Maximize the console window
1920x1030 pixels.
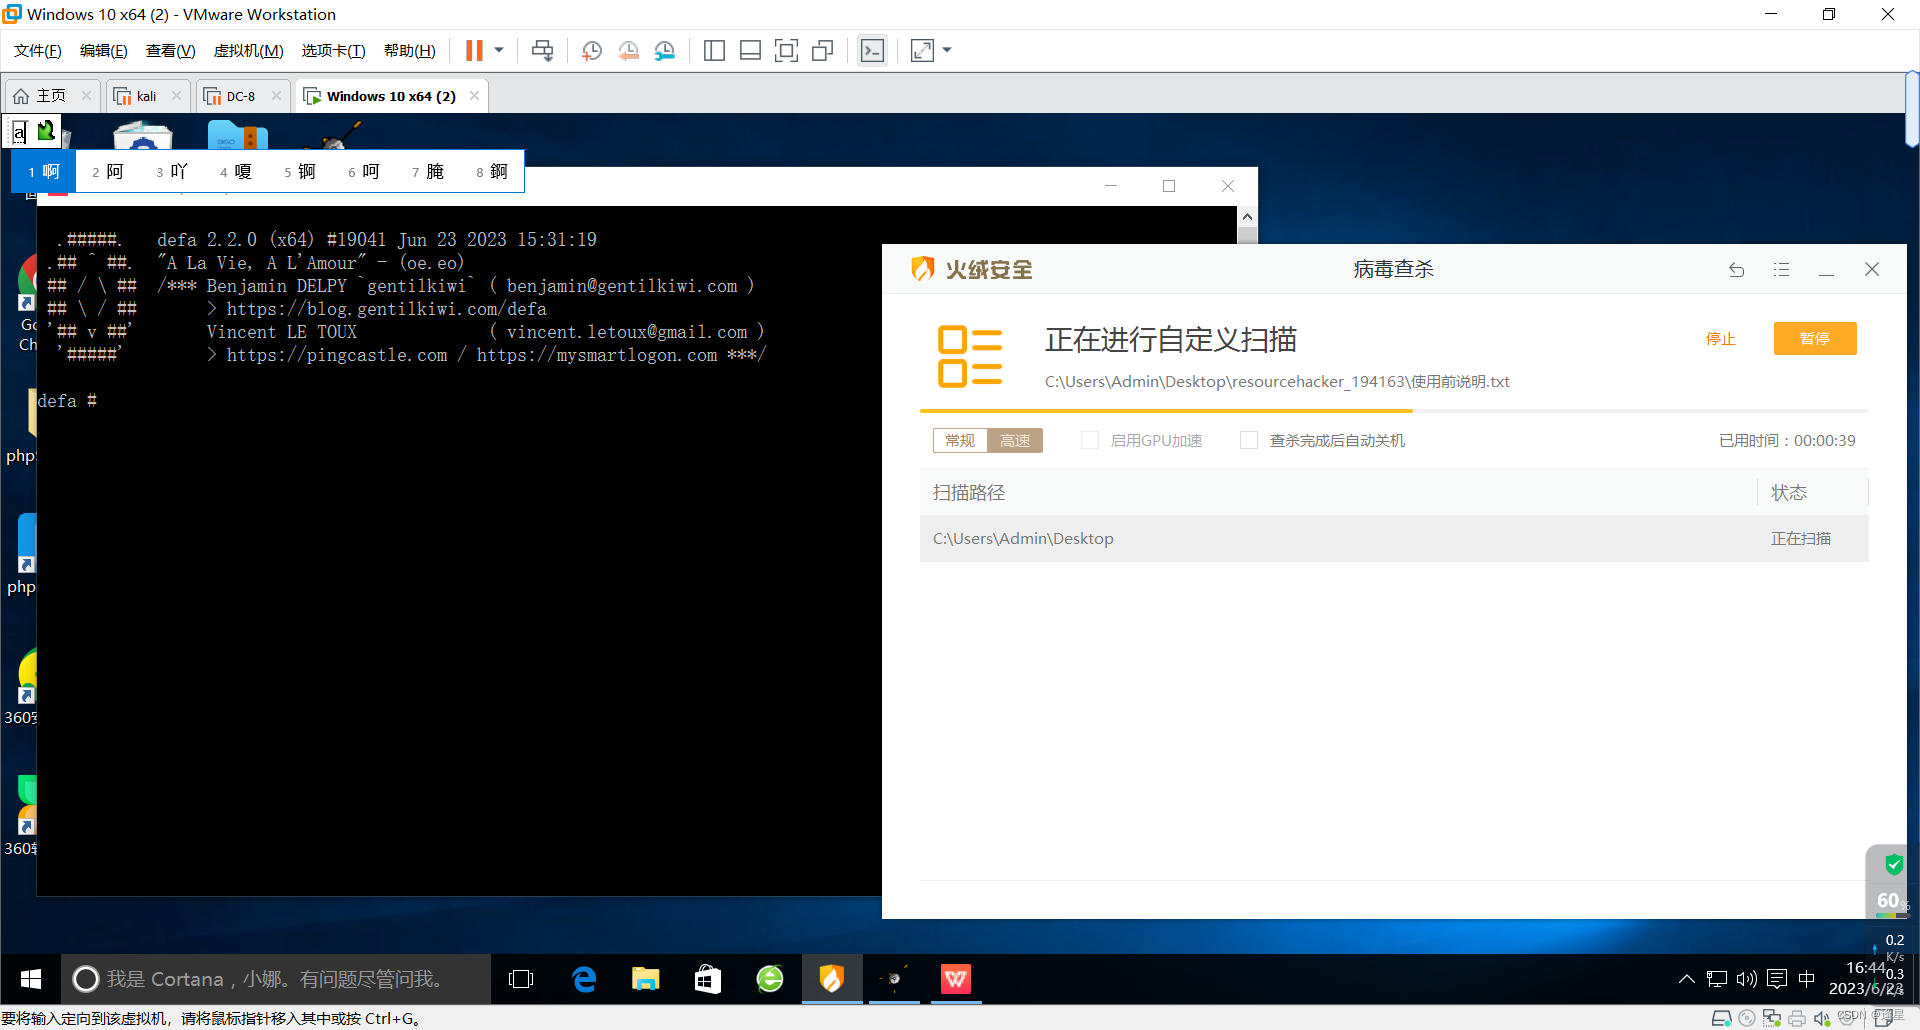(1169, 186)
